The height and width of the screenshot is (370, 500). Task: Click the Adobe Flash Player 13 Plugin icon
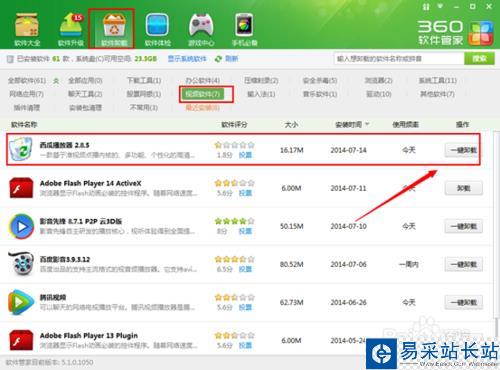tap(21, 340)
